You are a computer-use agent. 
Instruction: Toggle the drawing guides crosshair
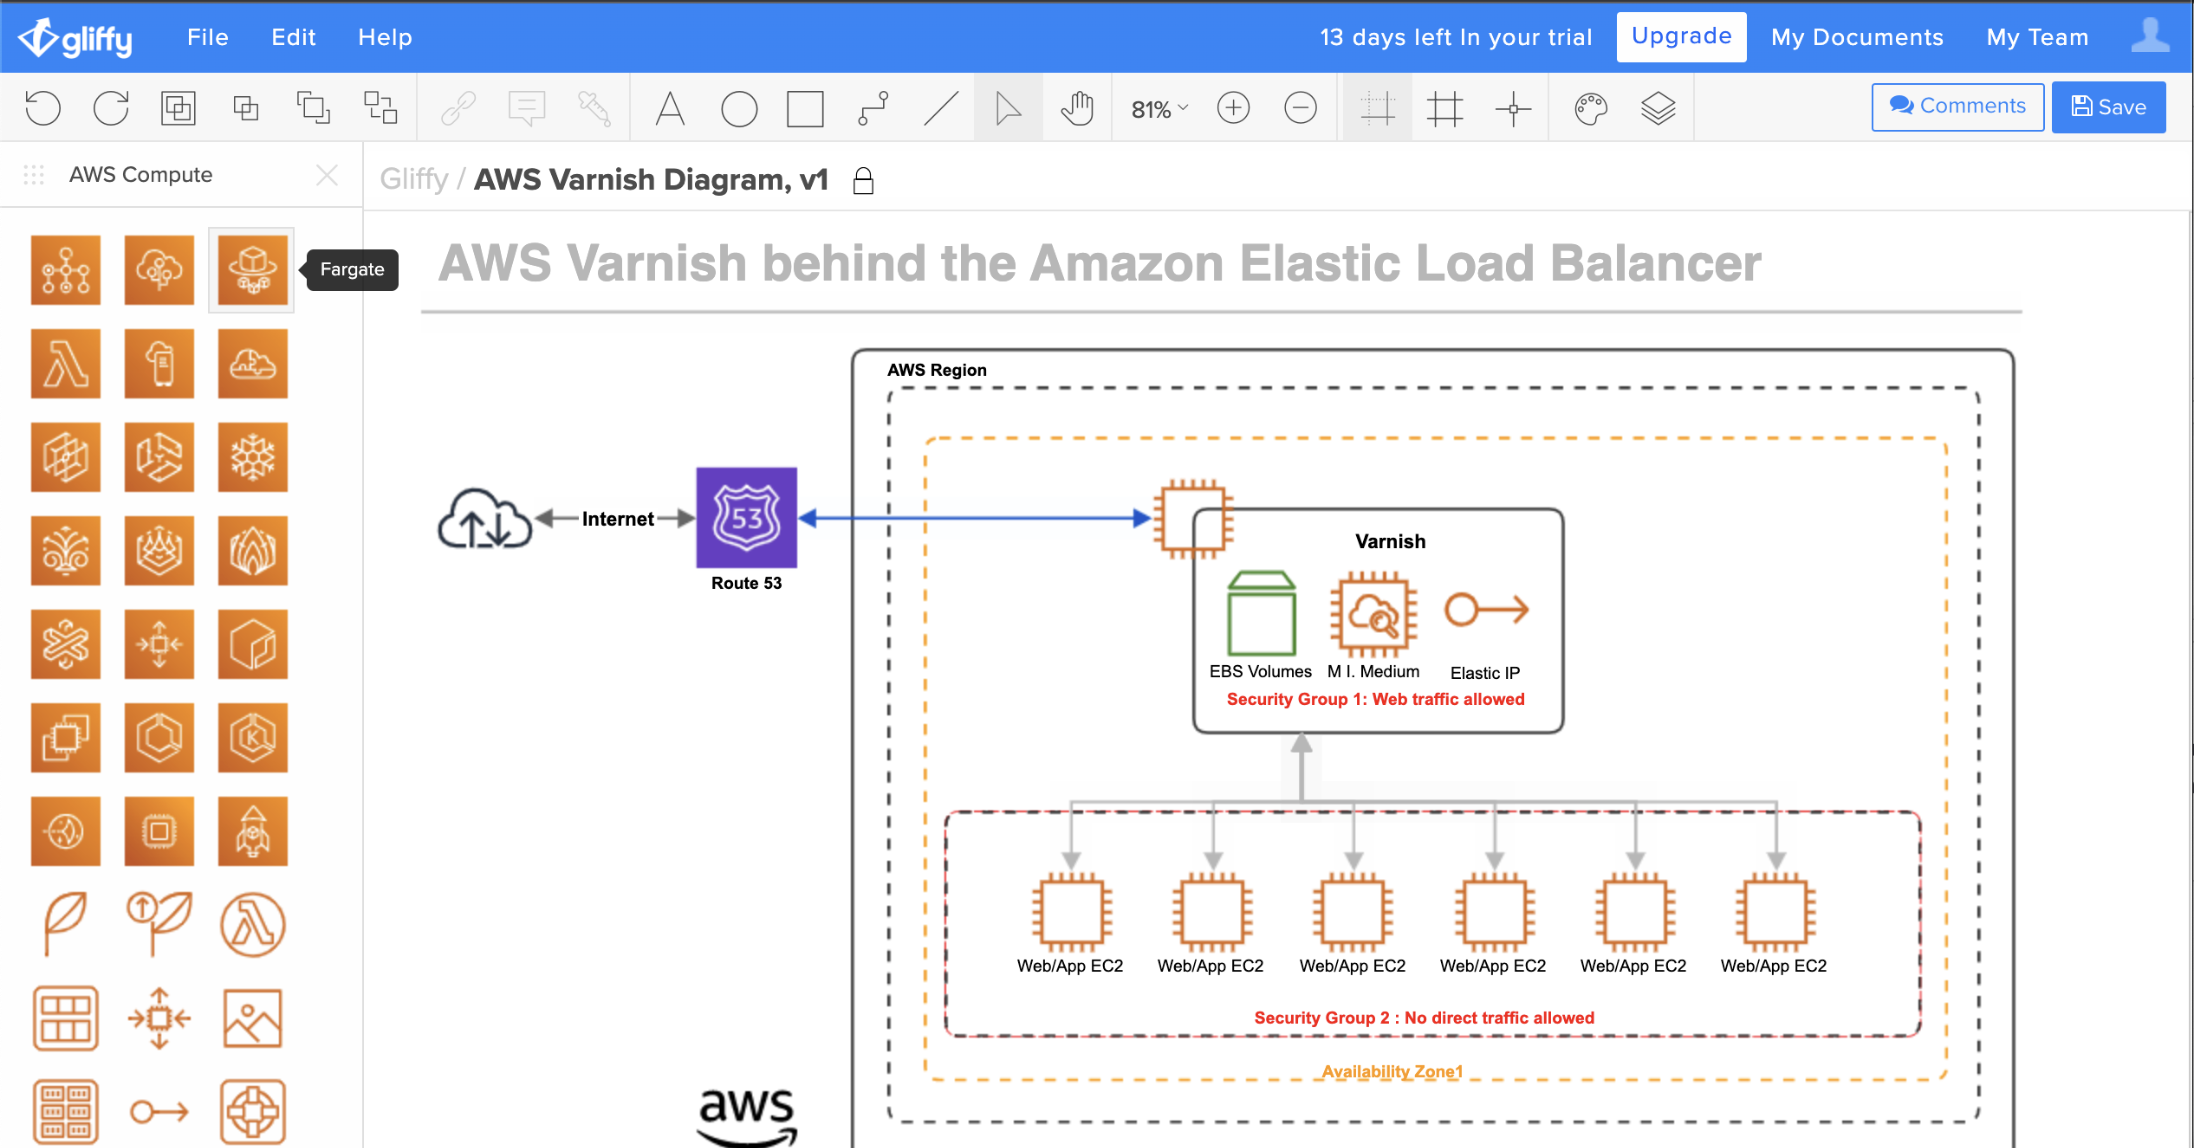pyautogui.click(x=1513, y=108)
